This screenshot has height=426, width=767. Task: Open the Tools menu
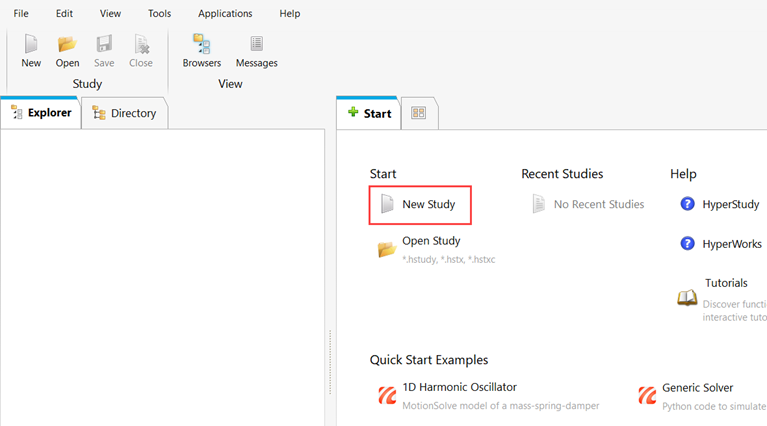pos(159,14)
